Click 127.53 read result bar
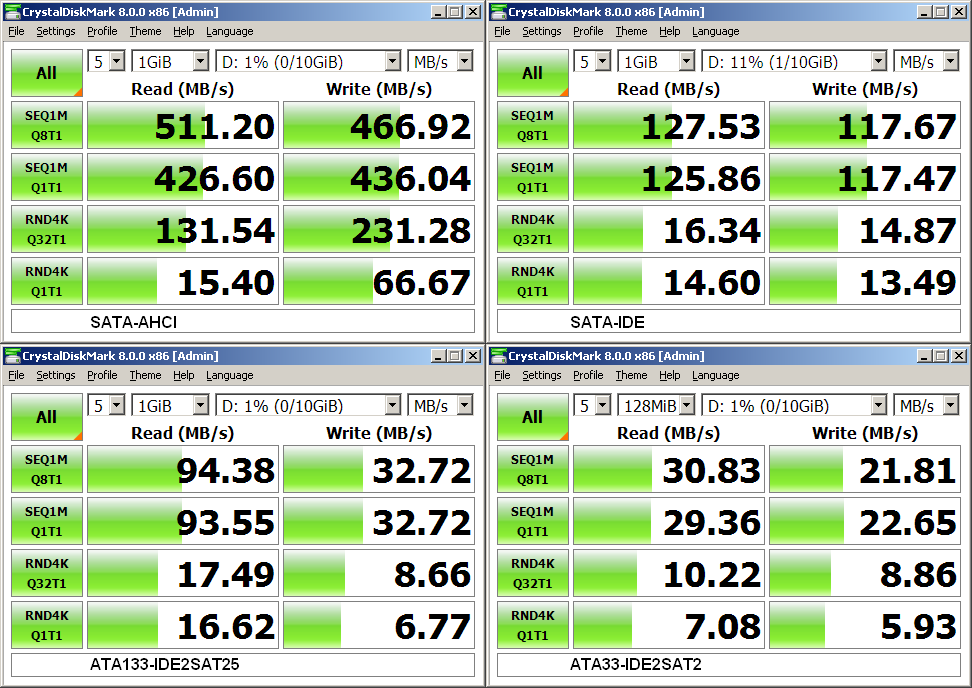972x688 pixels. pos(669,125)
